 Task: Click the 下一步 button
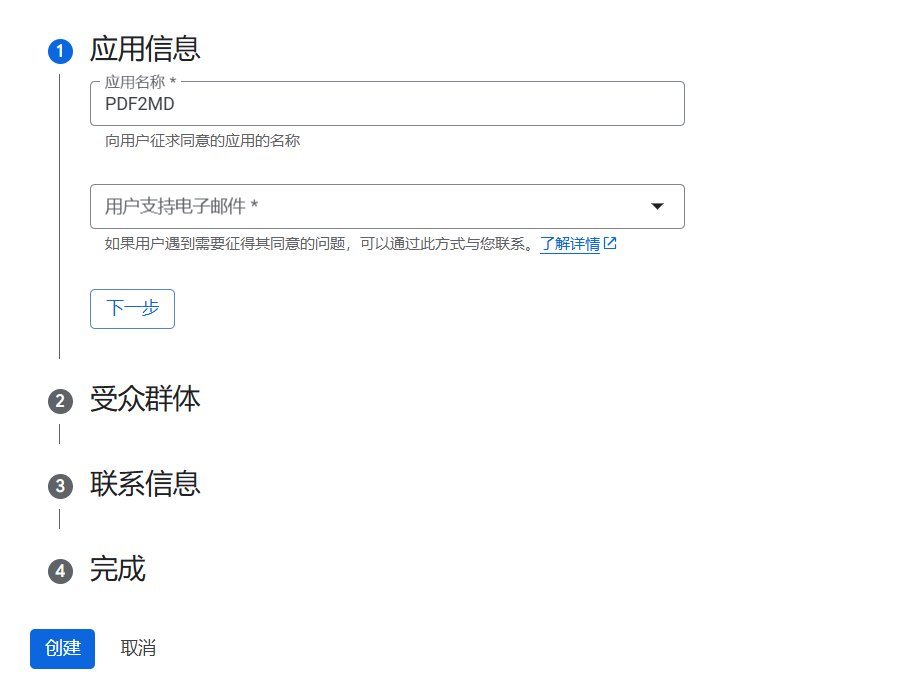pyautogui.click(x=132, y=309)
